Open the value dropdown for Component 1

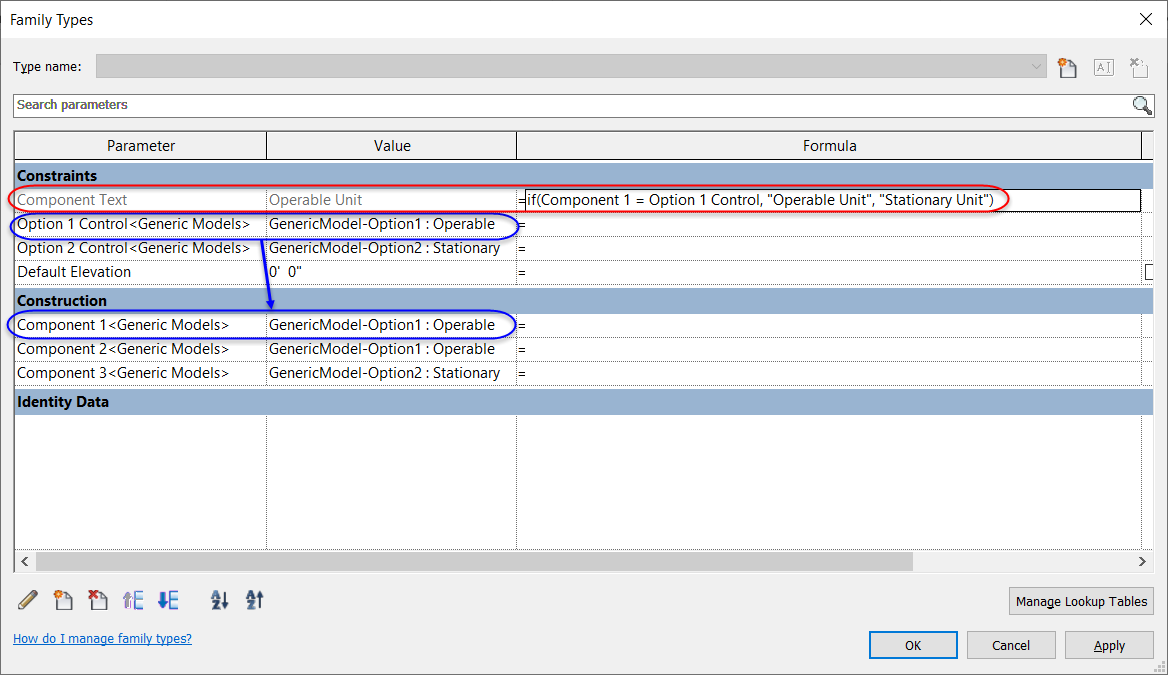pyautogui.click(x=504, y=324)
